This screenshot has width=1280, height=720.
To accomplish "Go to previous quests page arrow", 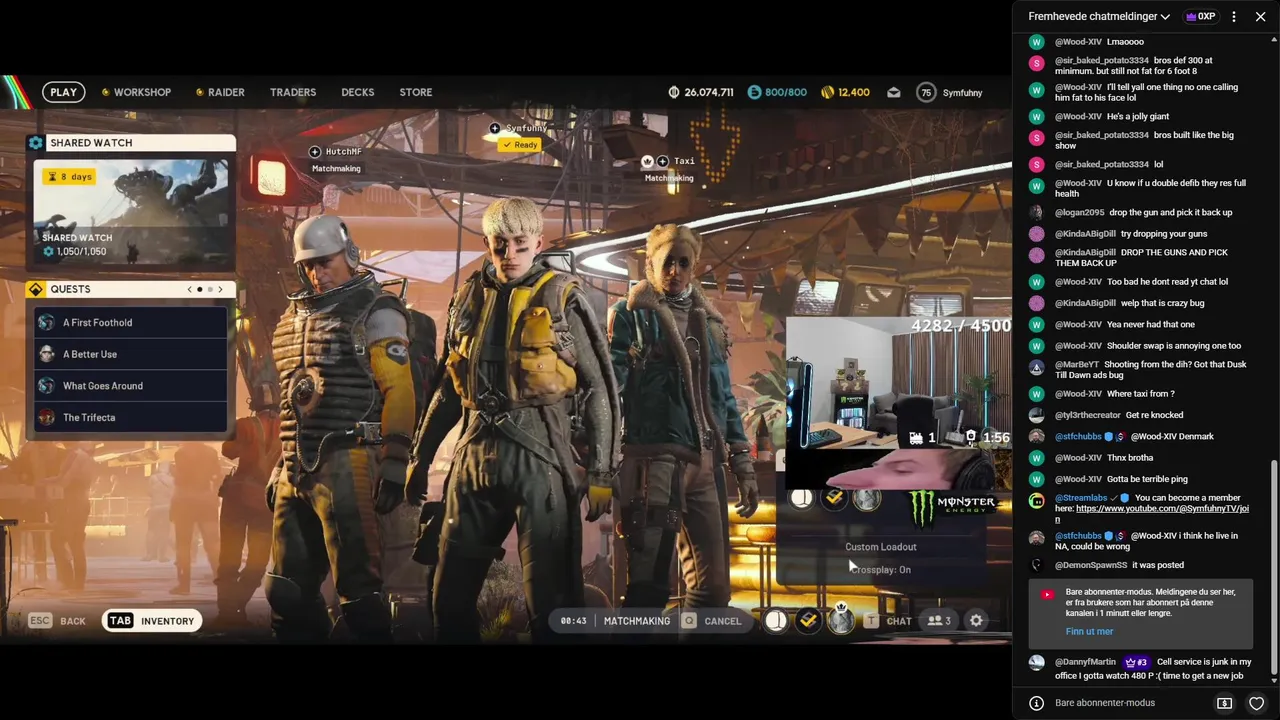I will pos(189,289).
